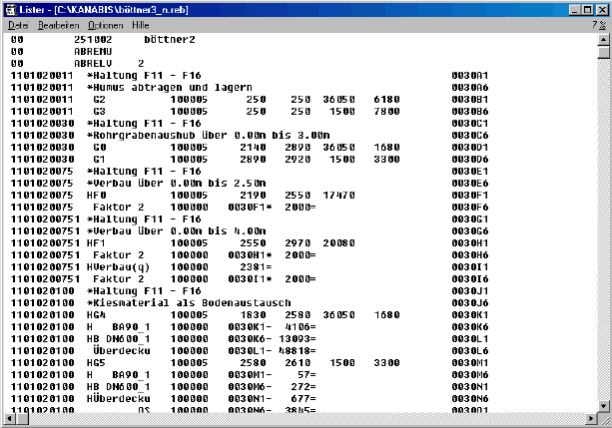Click the 'ABRENU' line
The image size is (612, 428).
93,52
